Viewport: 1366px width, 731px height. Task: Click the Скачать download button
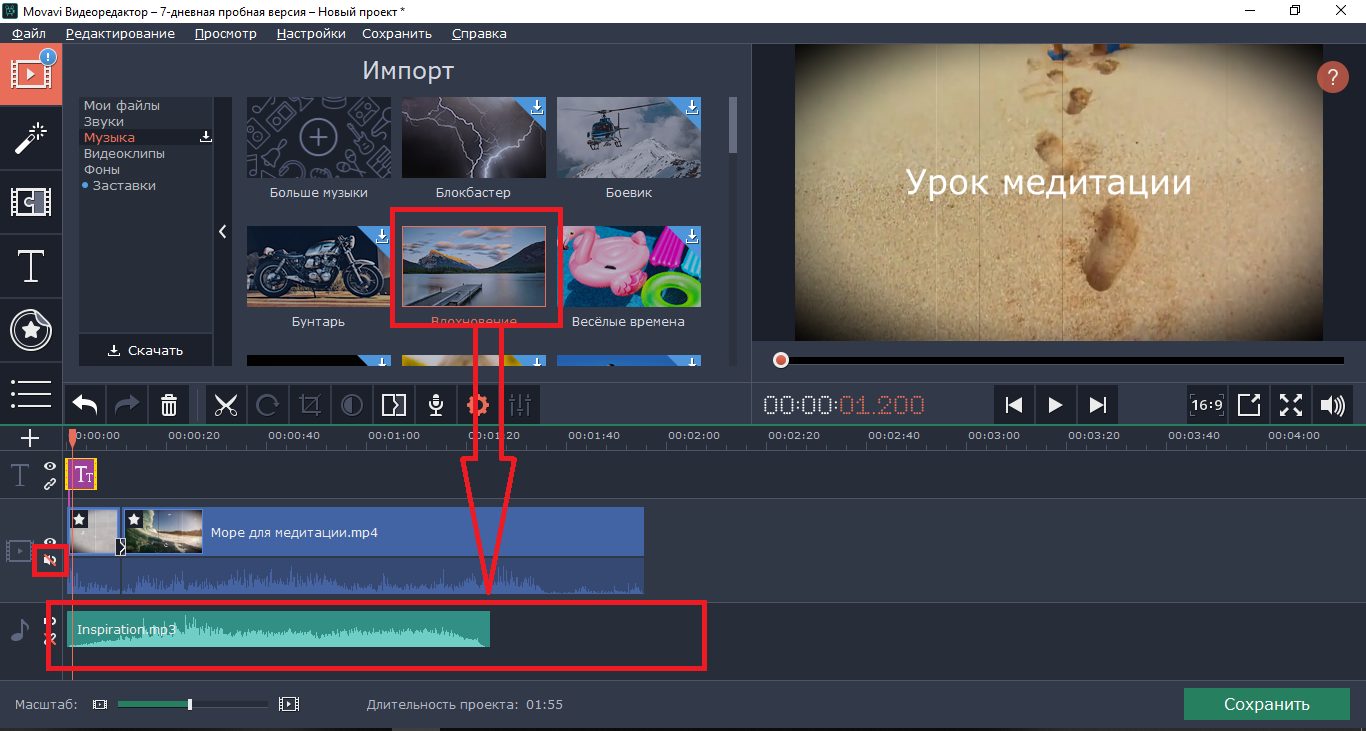pyautogui.click(x=146, y=350)
